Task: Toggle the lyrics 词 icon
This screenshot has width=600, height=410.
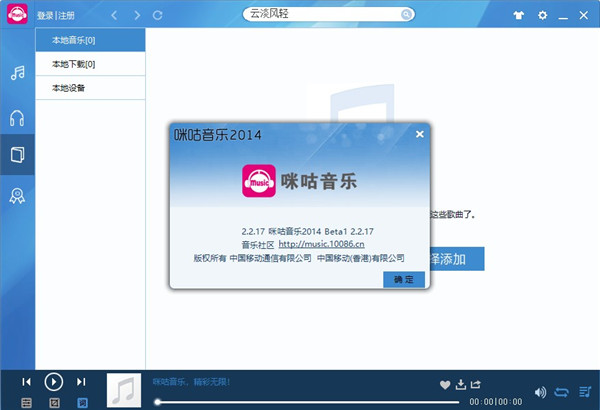Action: point(82,402)
